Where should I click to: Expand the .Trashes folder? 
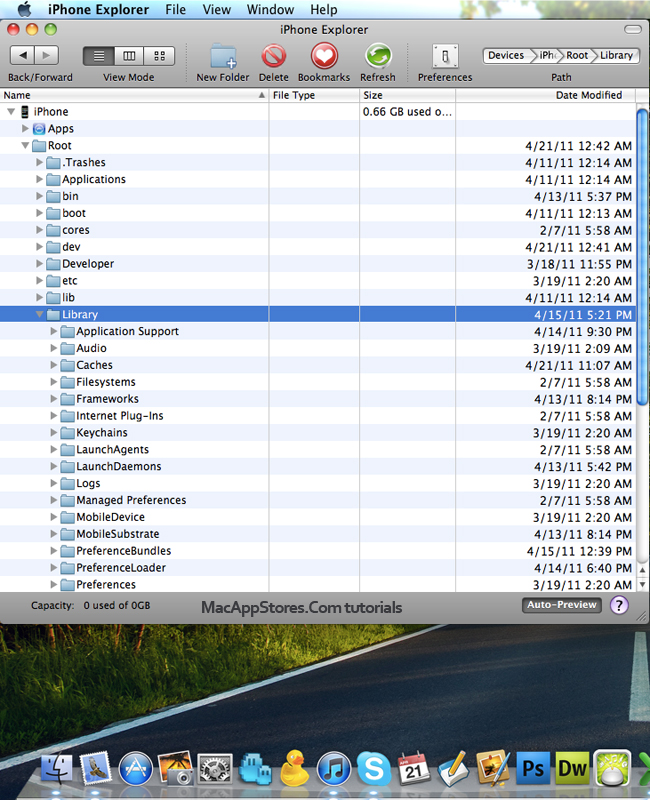(39, 162)
